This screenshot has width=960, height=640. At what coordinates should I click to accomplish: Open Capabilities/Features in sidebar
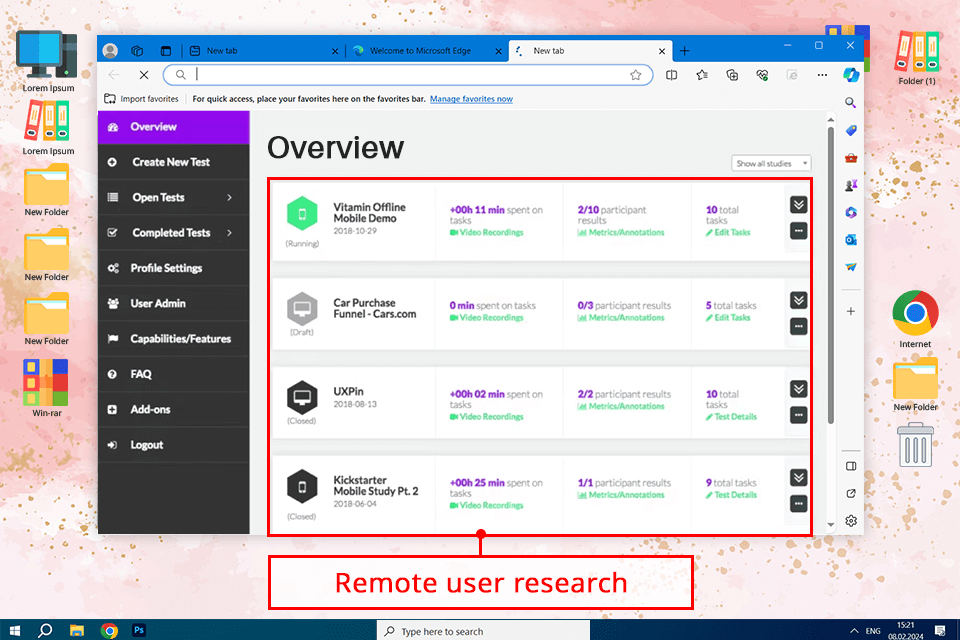tap(173, 339)
